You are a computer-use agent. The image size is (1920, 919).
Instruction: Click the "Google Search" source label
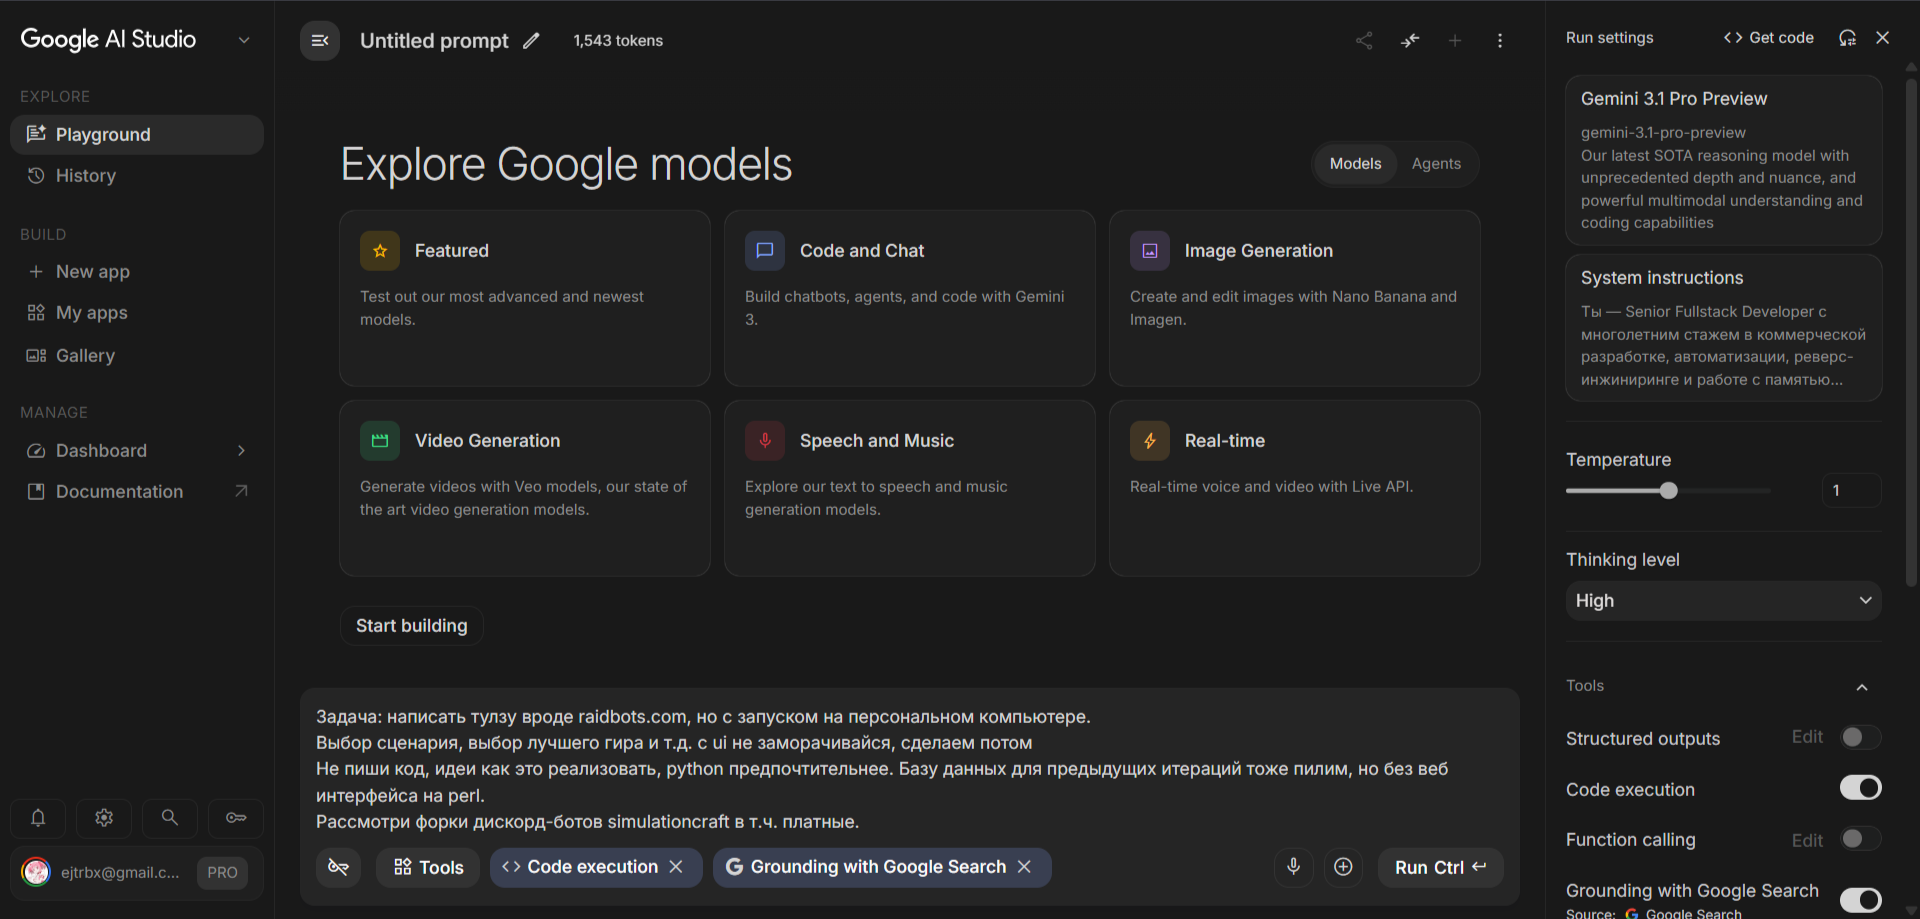coord(1693,913)
